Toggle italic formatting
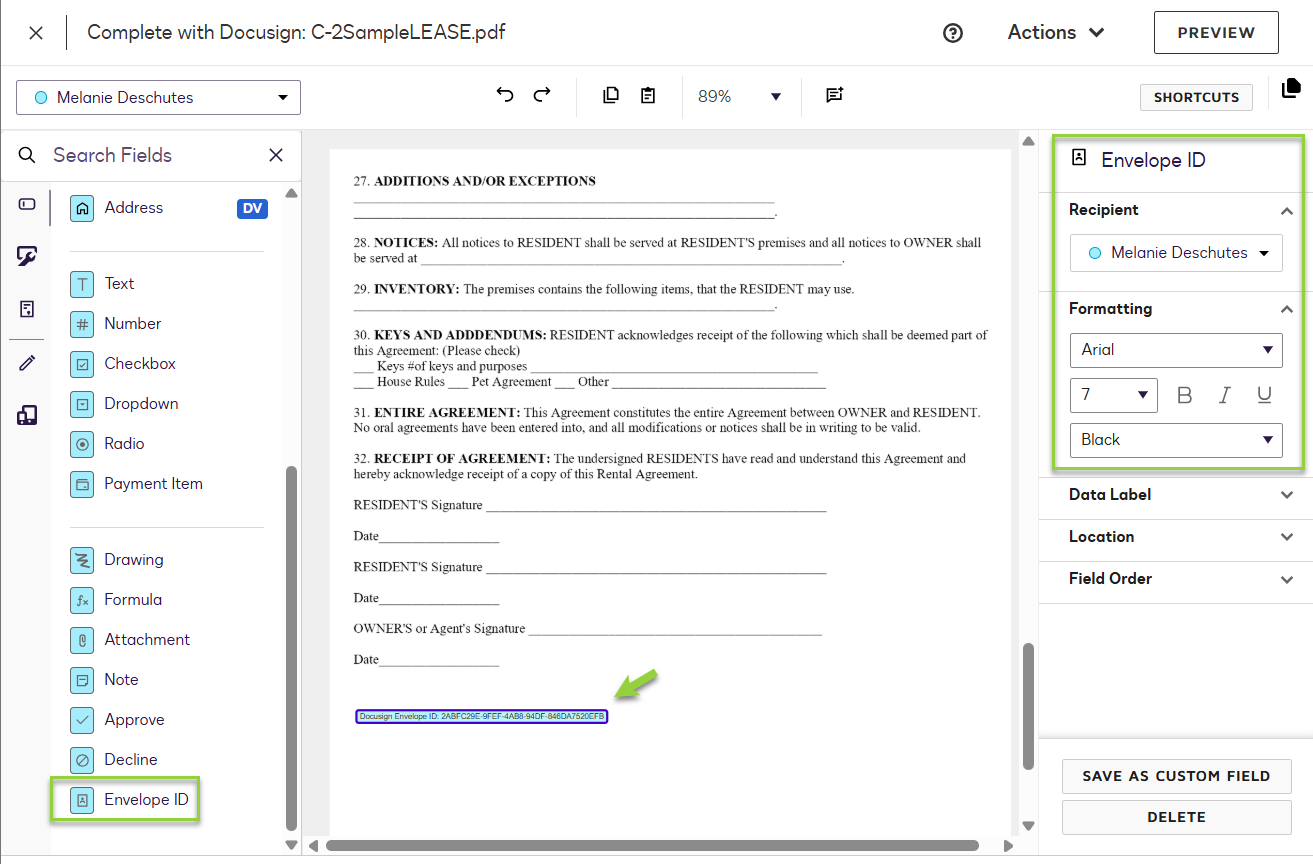Screen dimensions: 1313x864 1224,395
